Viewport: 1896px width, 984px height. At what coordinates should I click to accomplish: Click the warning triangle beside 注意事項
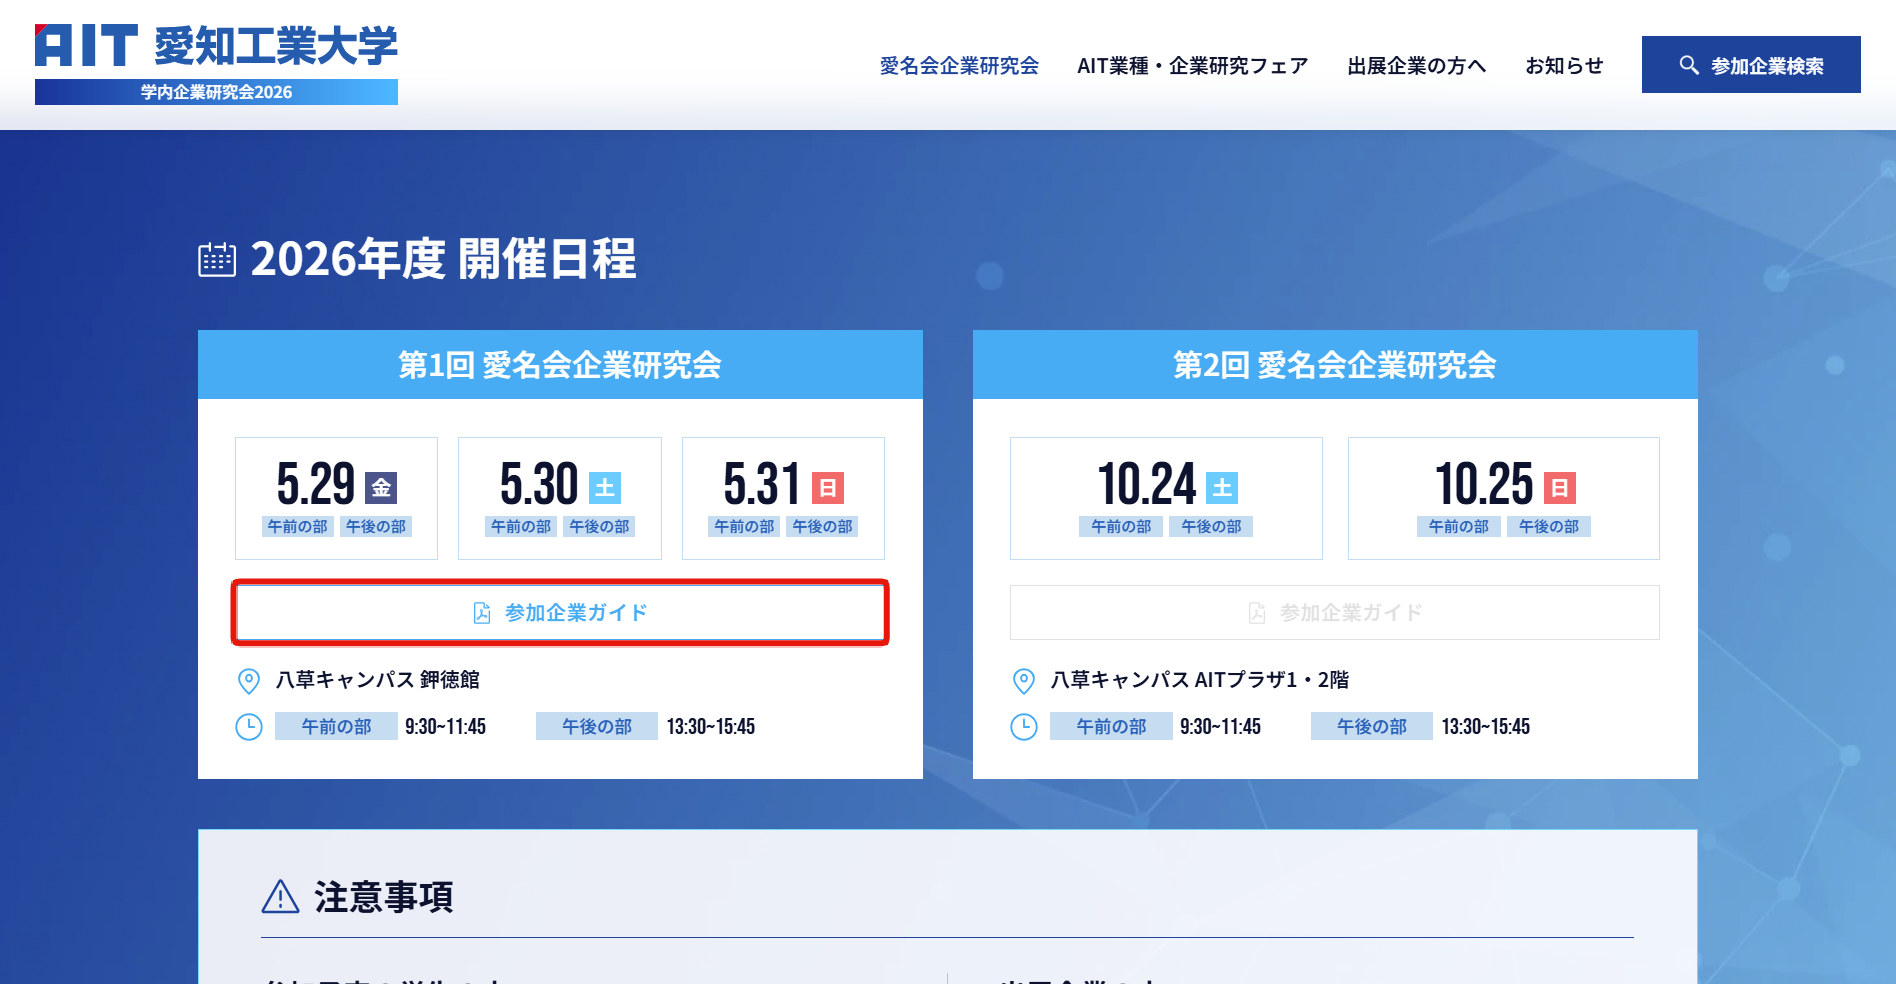pos(280,897)
